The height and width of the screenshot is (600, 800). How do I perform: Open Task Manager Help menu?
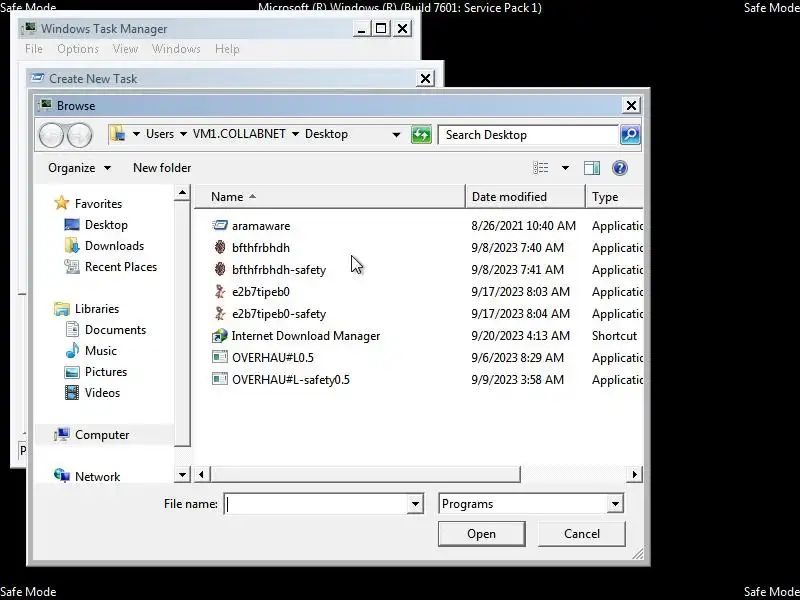pos(227,49)
